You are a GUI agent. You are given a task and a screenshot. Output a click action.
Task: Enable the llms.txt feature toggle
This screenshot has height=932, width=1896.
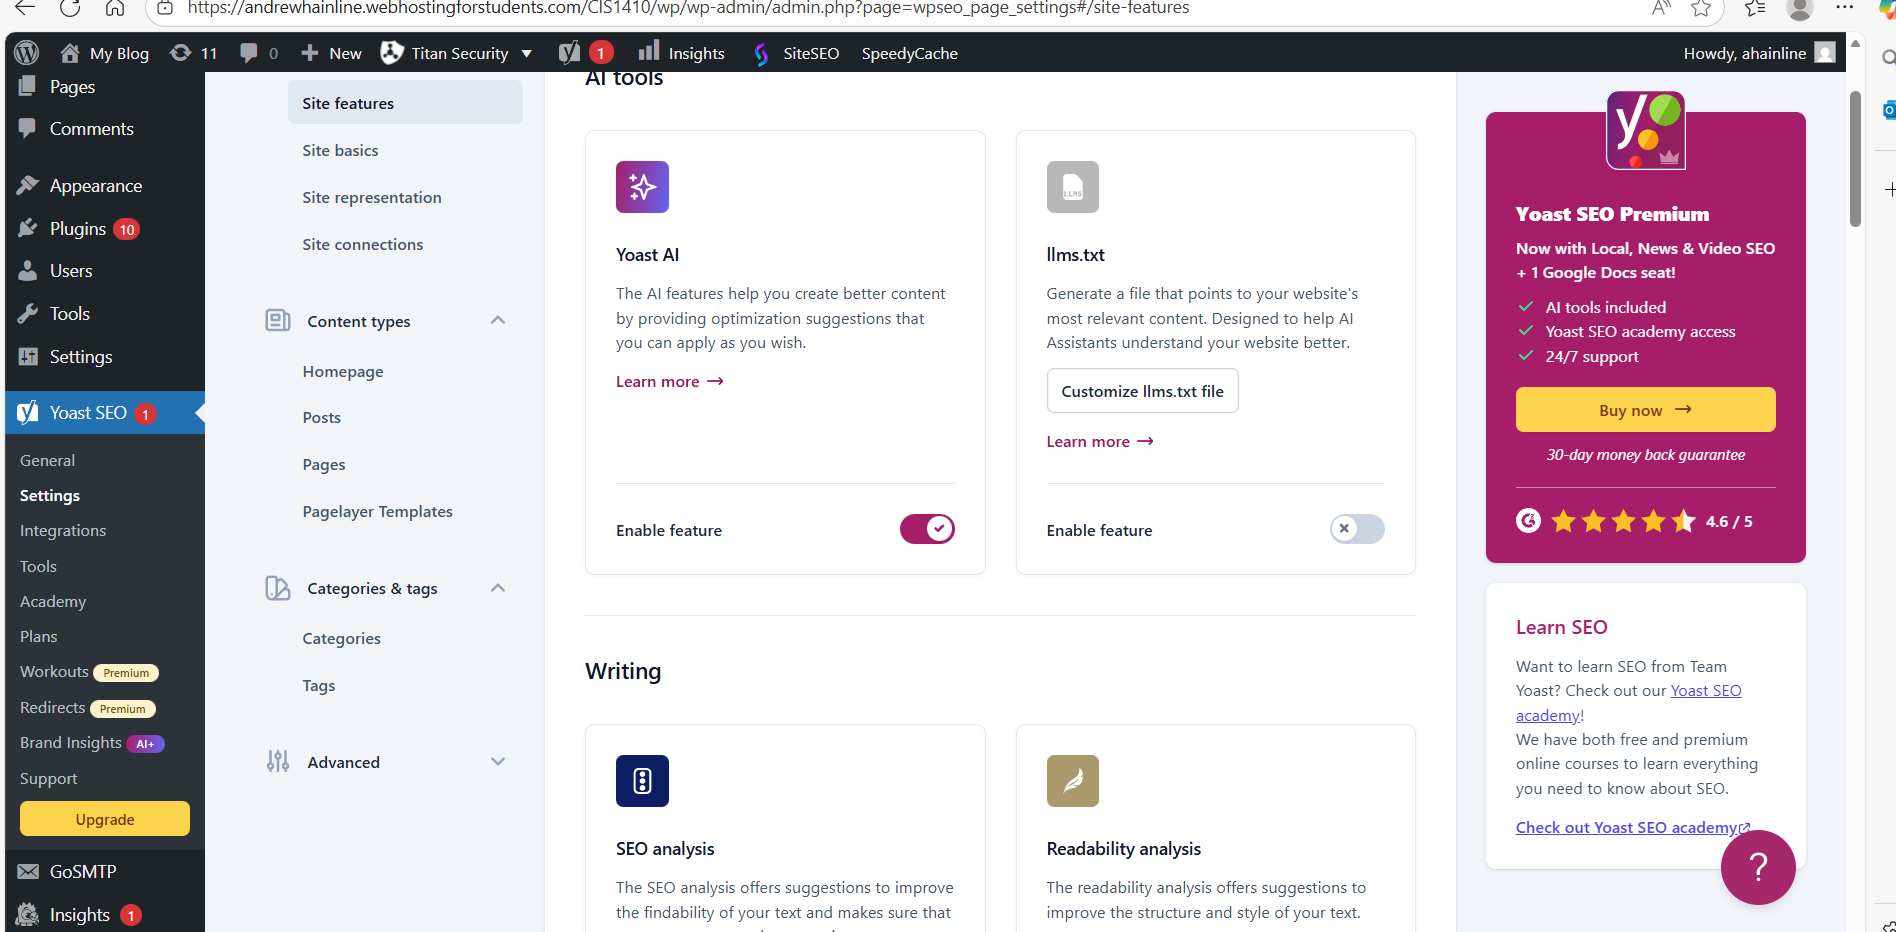[1356, 529]
